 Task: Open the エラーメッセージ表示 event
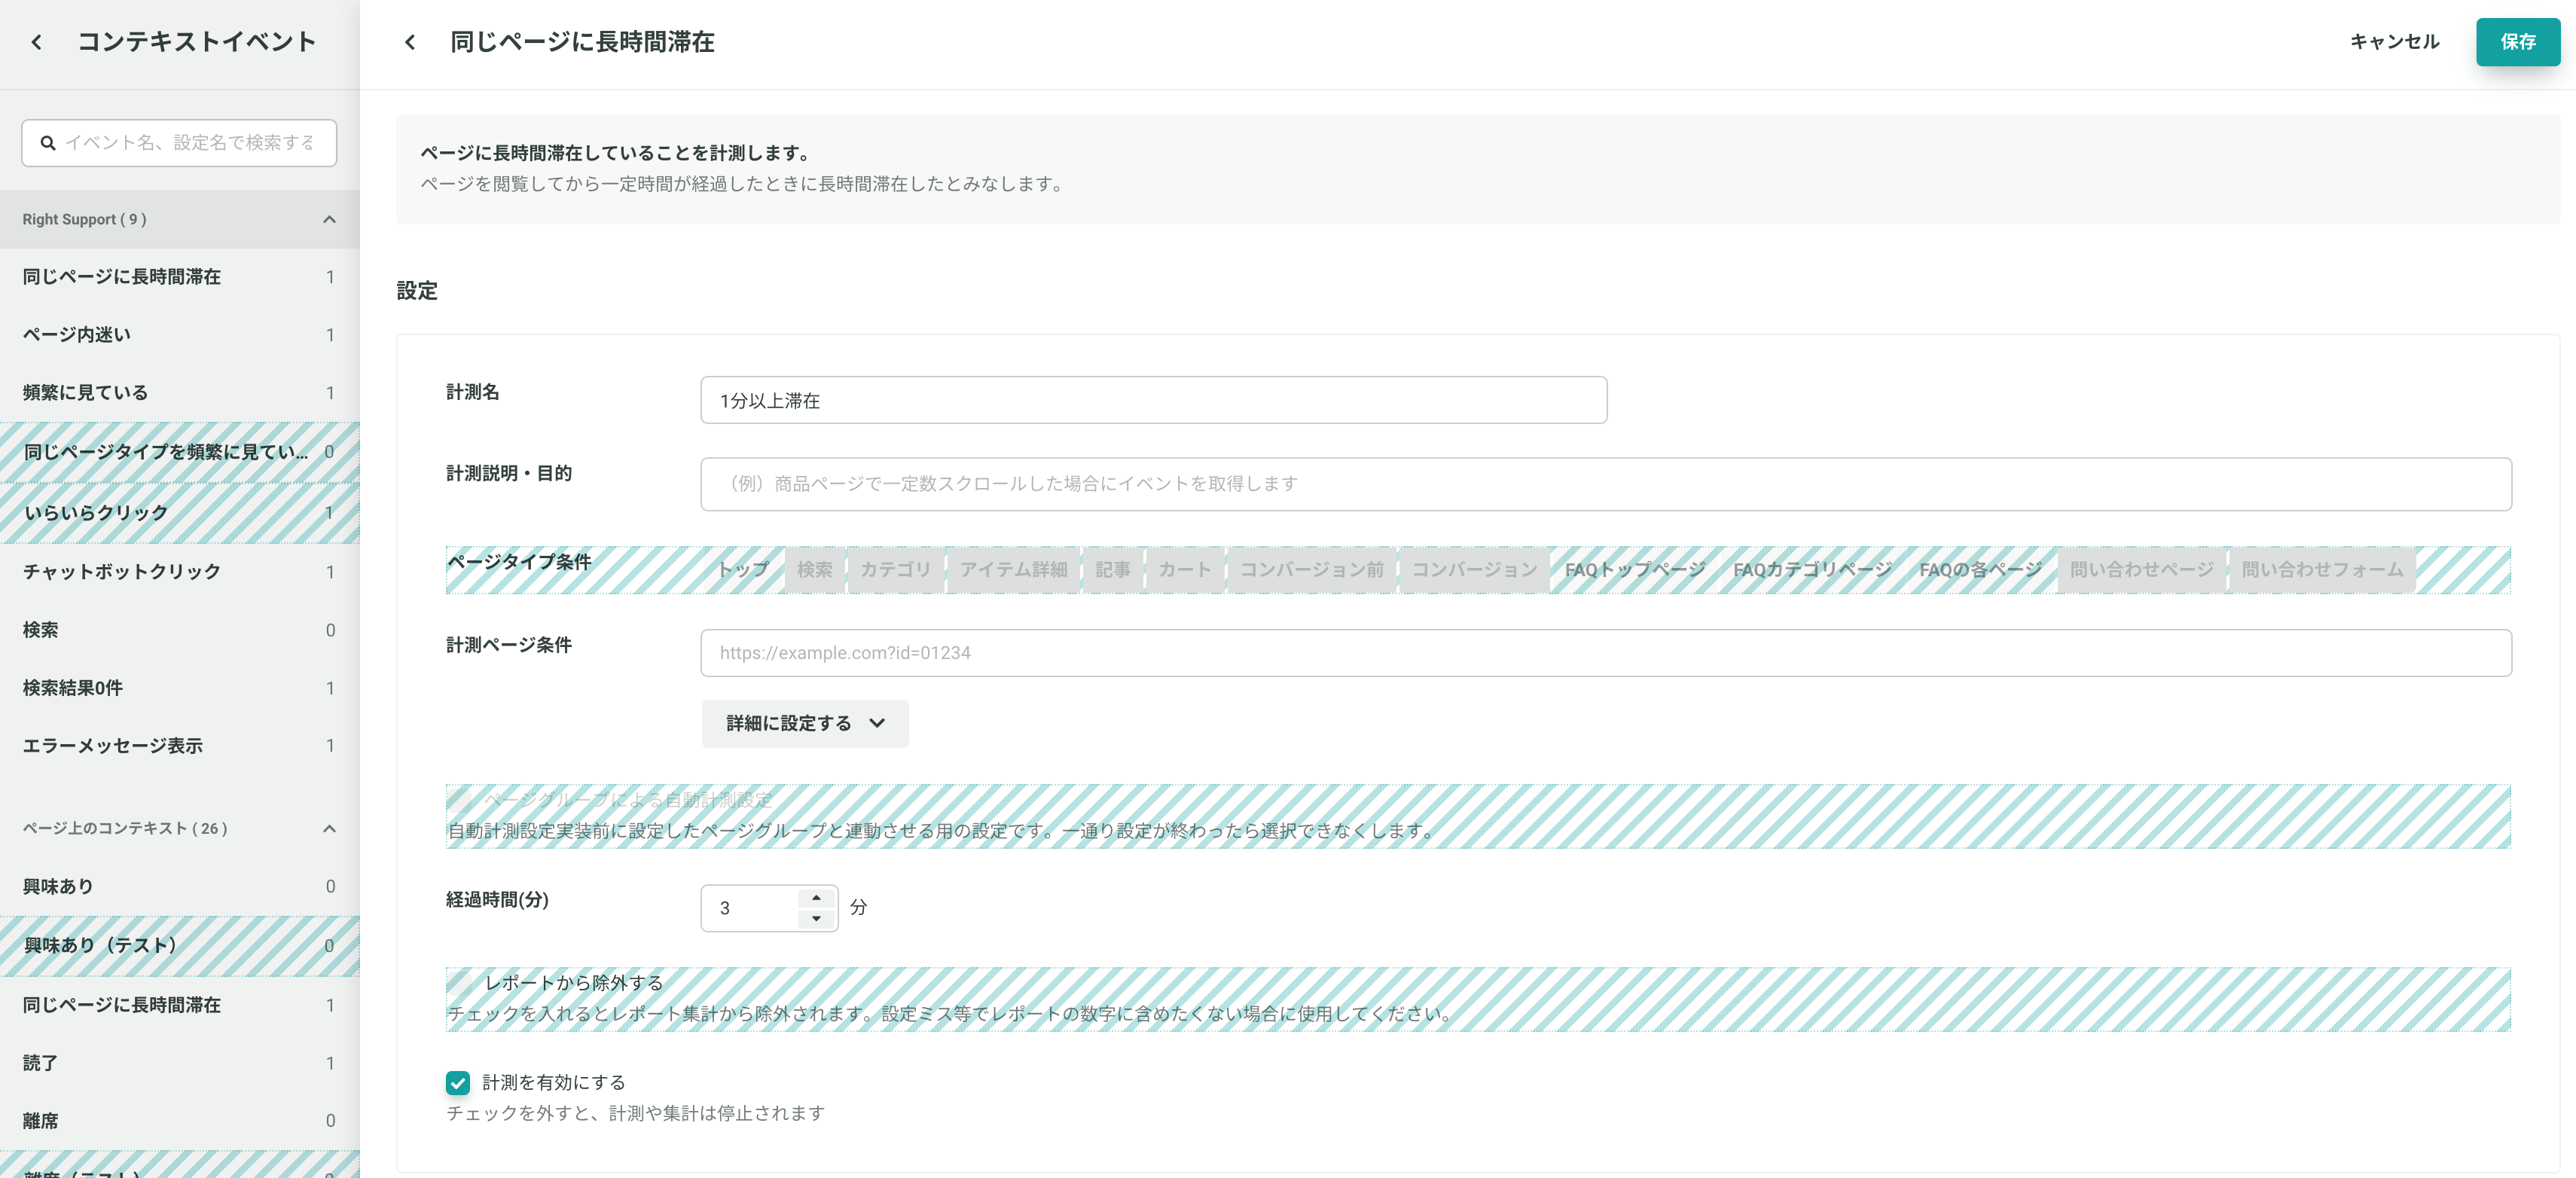click(x=180, y=746)
